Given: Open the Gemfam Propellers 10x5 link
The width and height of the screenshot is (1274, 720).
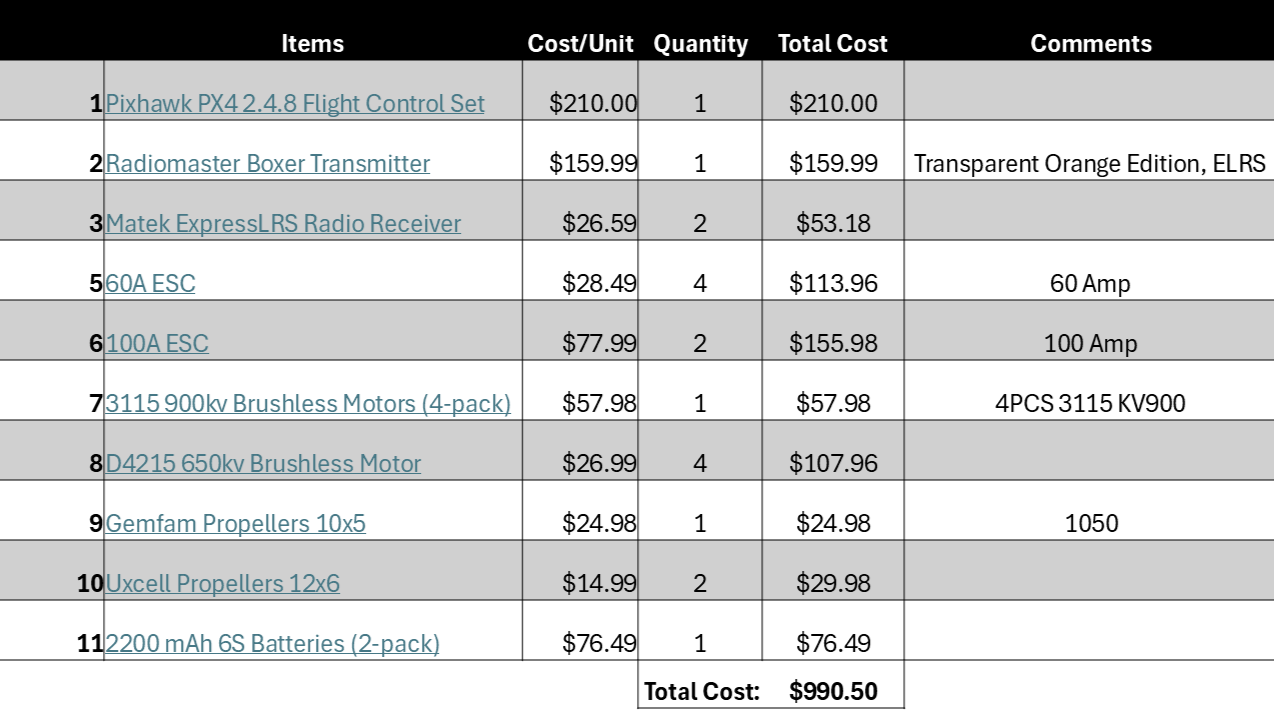Looking at the screenshot, I should [235, 523].
